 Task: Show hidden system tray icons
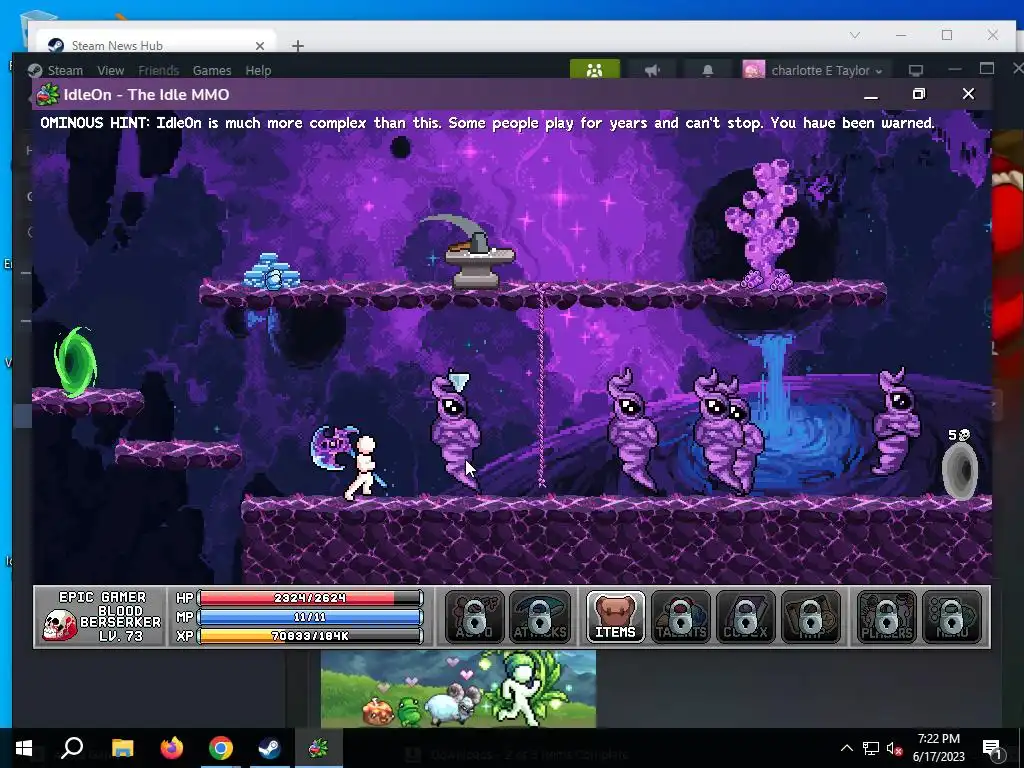pos(846,748)
